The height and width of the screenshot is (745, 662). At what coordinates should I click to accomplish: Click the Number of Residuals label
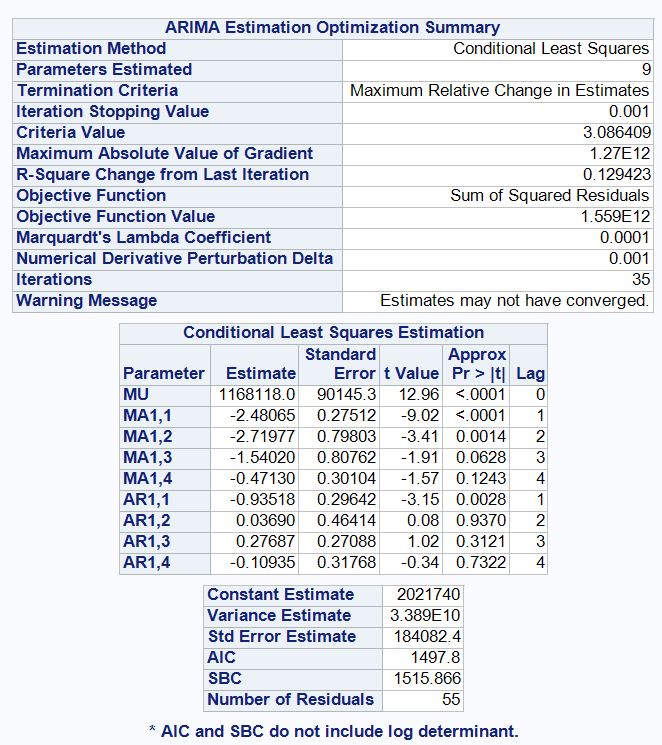pos(290,700)
